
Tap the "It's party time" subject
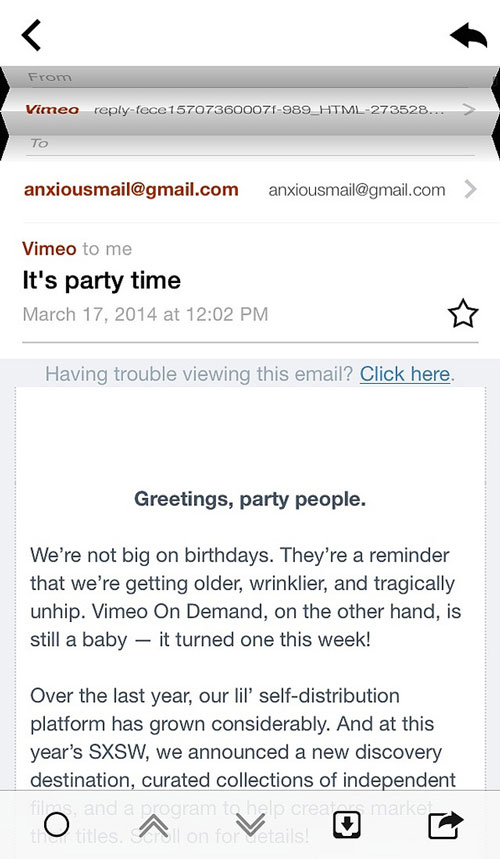point(101,280)
